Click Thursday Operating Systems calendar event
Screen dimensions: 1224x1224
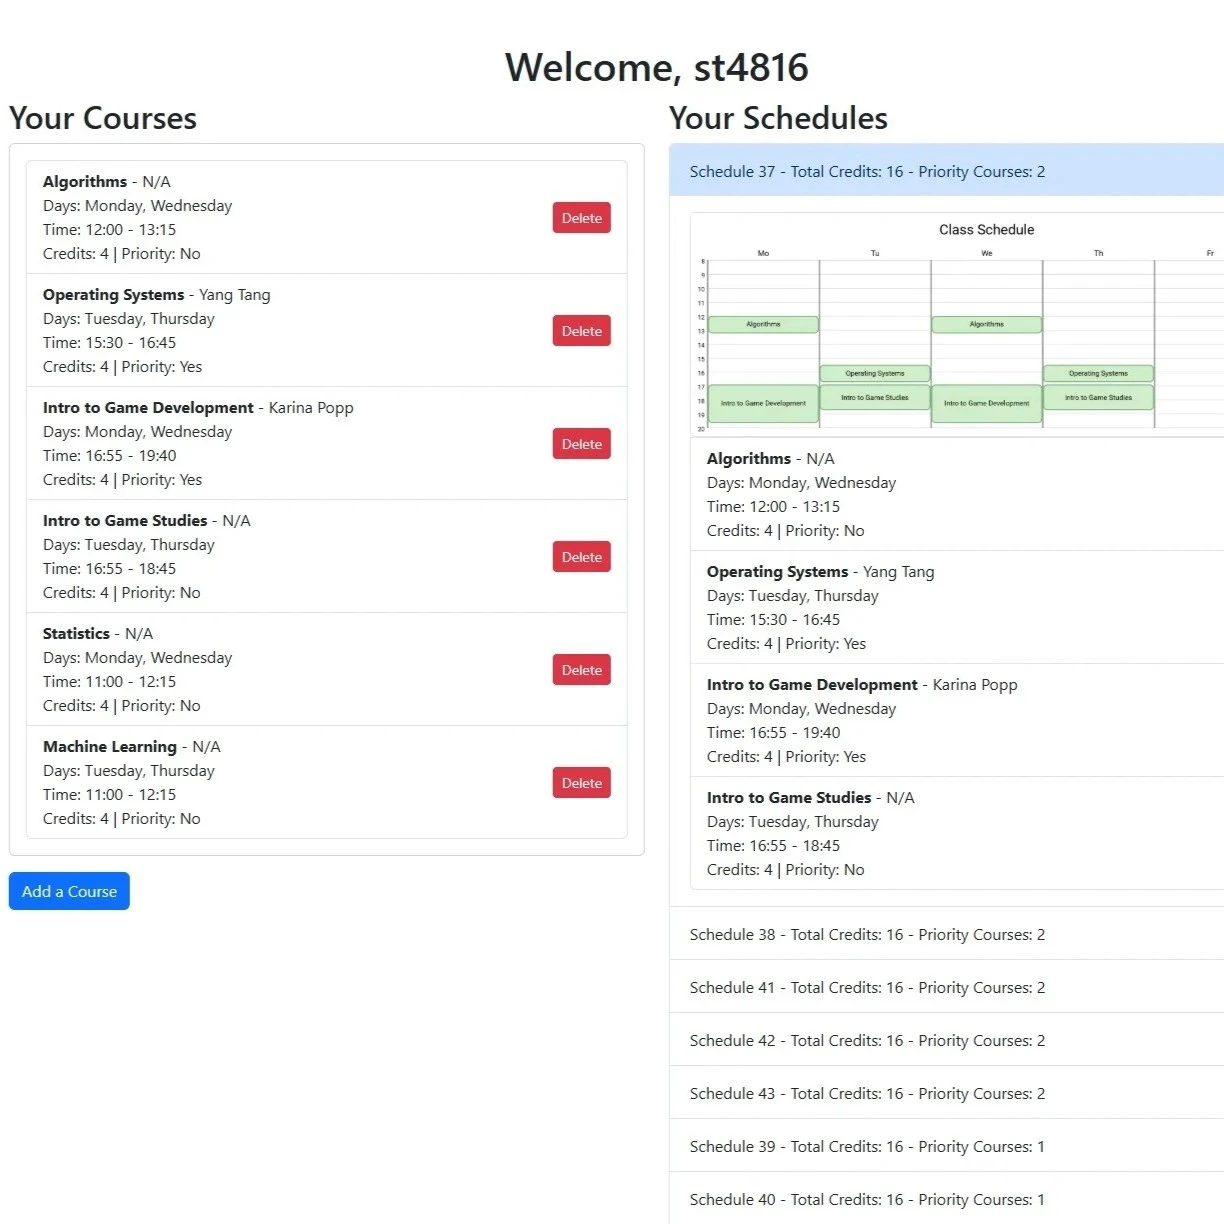click(1098, 373)
